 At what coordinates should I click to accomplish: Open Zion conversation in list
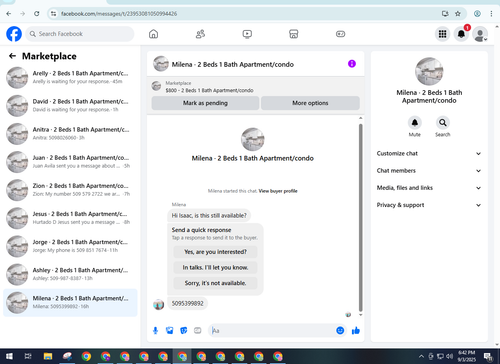click(x=70, y=190)
